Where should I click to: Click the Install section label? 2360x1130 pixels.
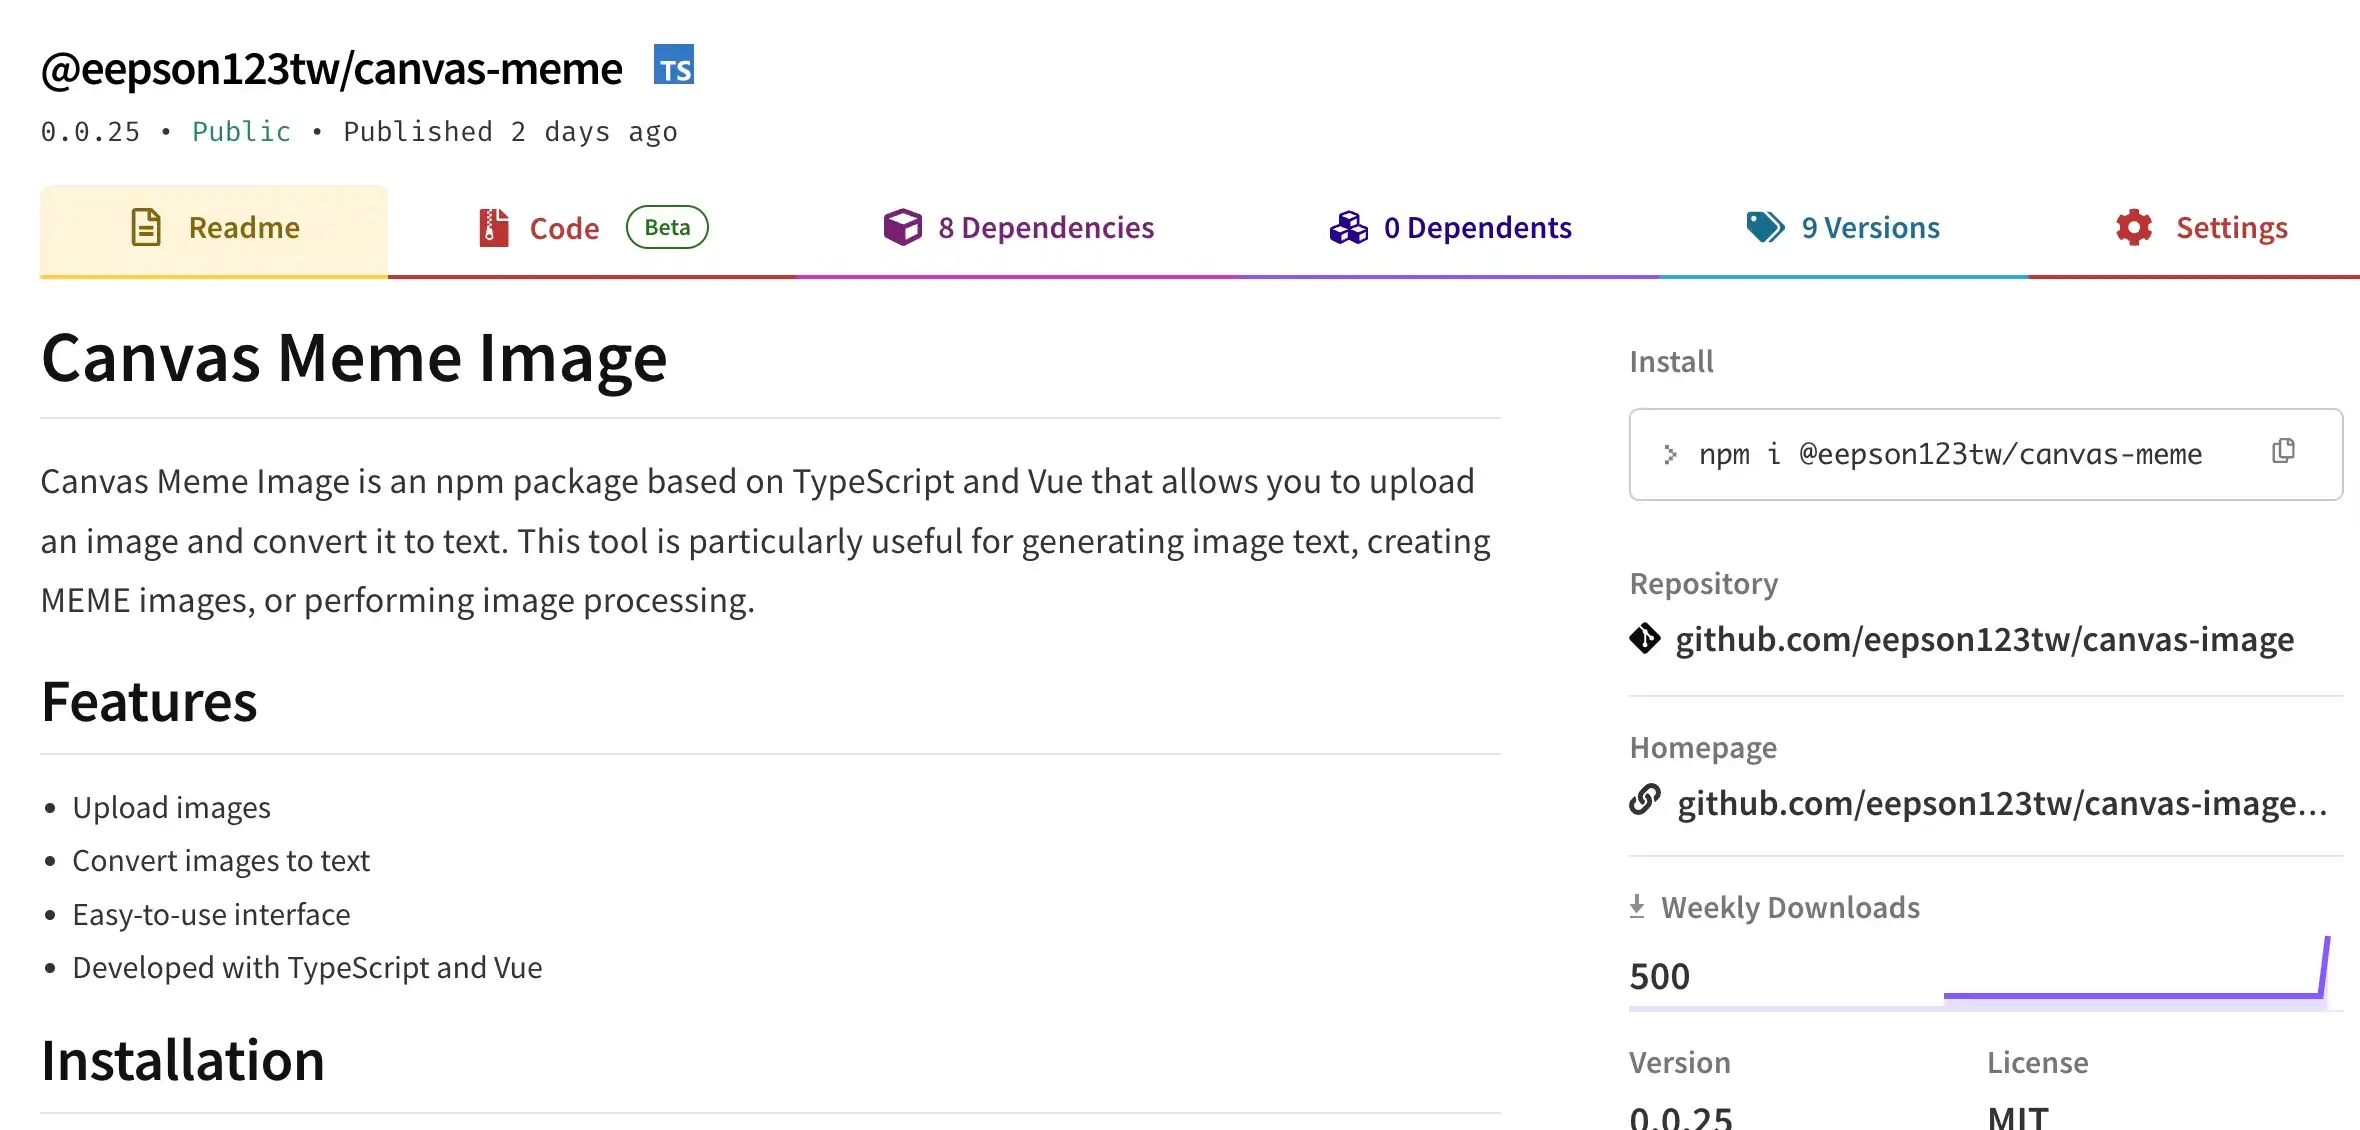1671,361
